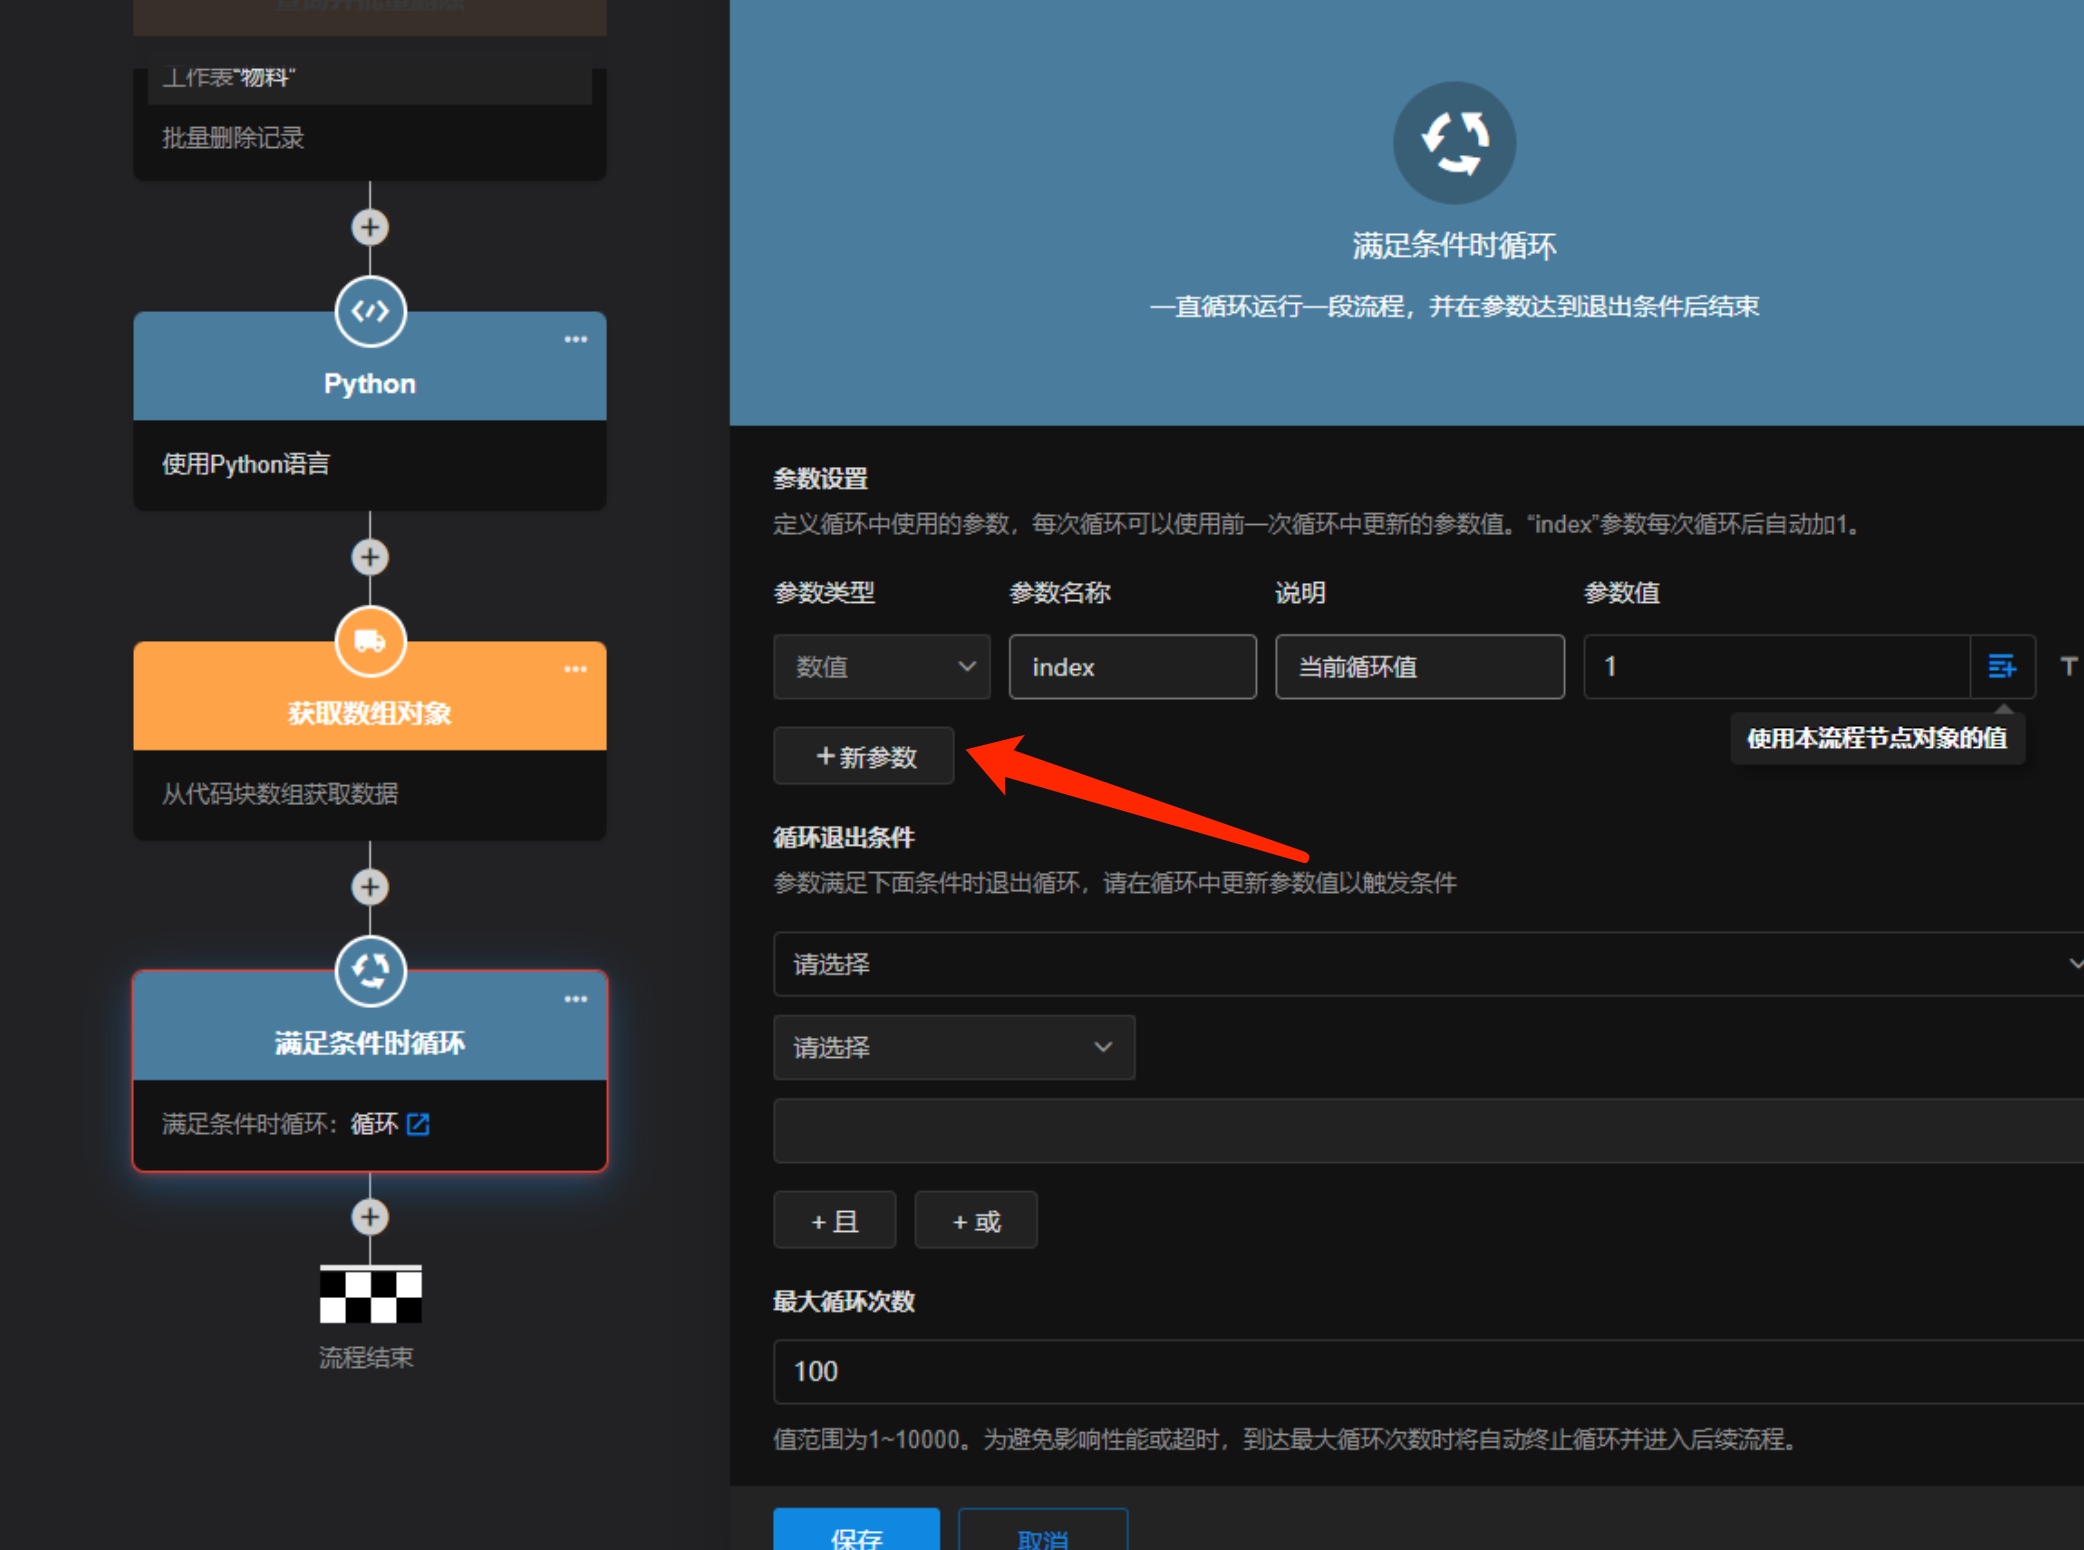Expand the second 请选择 operator dropdown

(x=953, y=1047)
